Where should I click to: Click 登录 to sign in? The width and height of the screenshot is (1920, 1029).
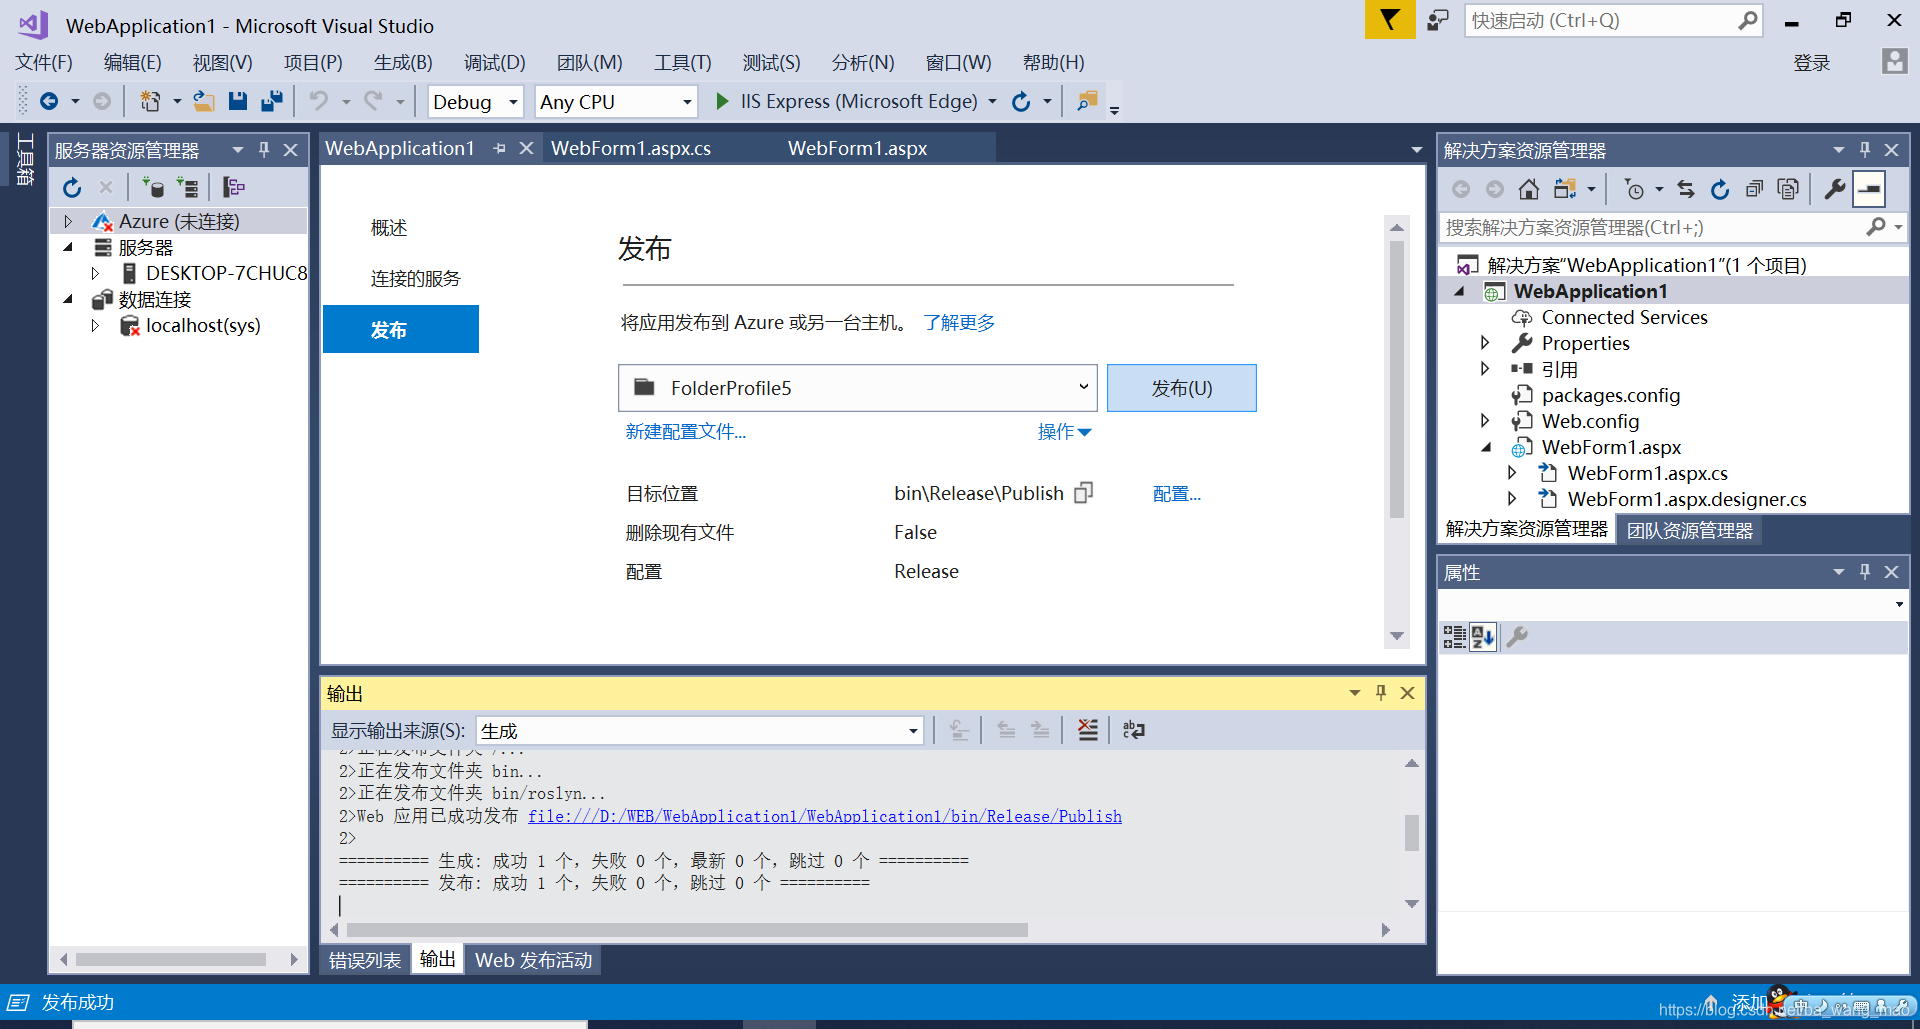tap(1811, 63)
